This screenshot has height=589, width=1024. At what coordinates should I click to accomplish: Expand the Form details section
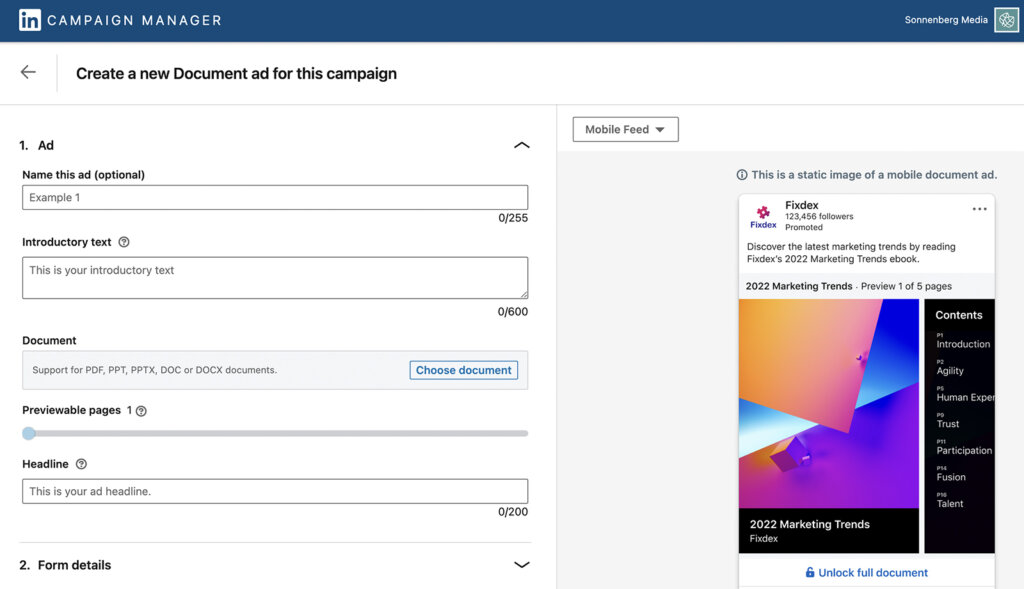click(x=521, y=564)
